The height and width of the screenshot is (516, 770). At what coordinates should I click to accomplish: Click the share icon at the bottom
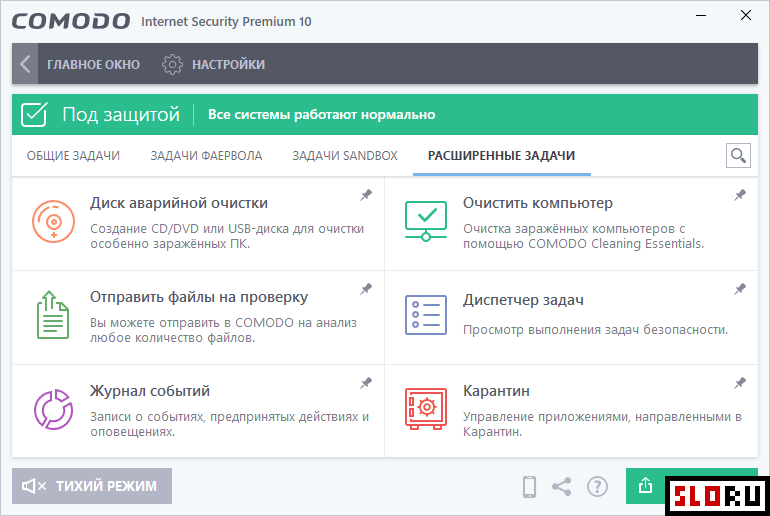point(562,487)
